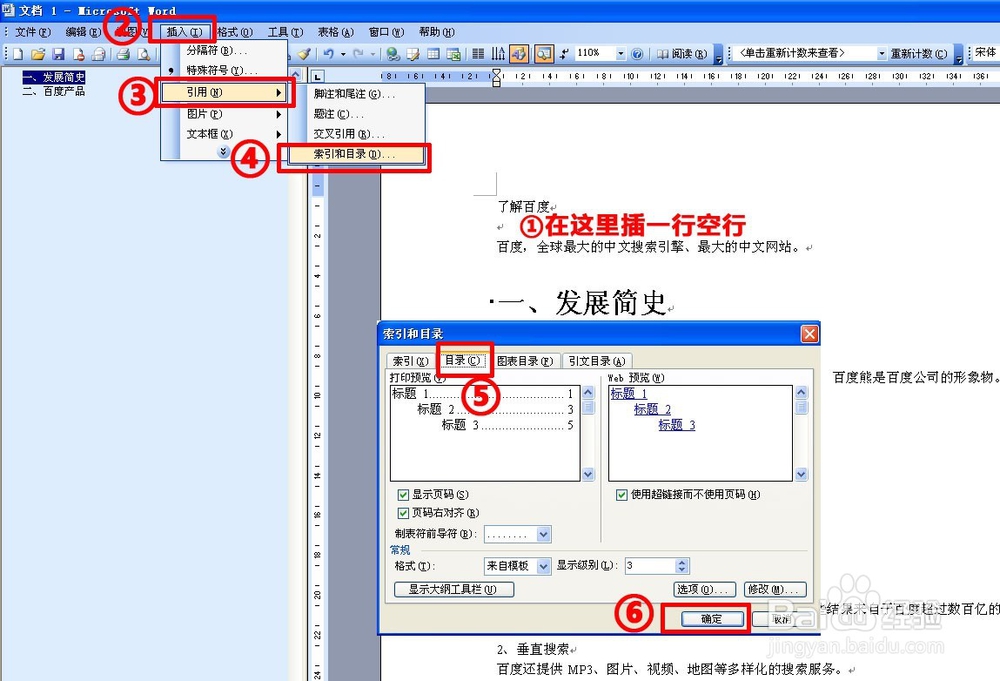Click the Print Preview magnifier icon
Image resolution: width=1000 pixels, height=681 pixels.
(x=143, y=54)
